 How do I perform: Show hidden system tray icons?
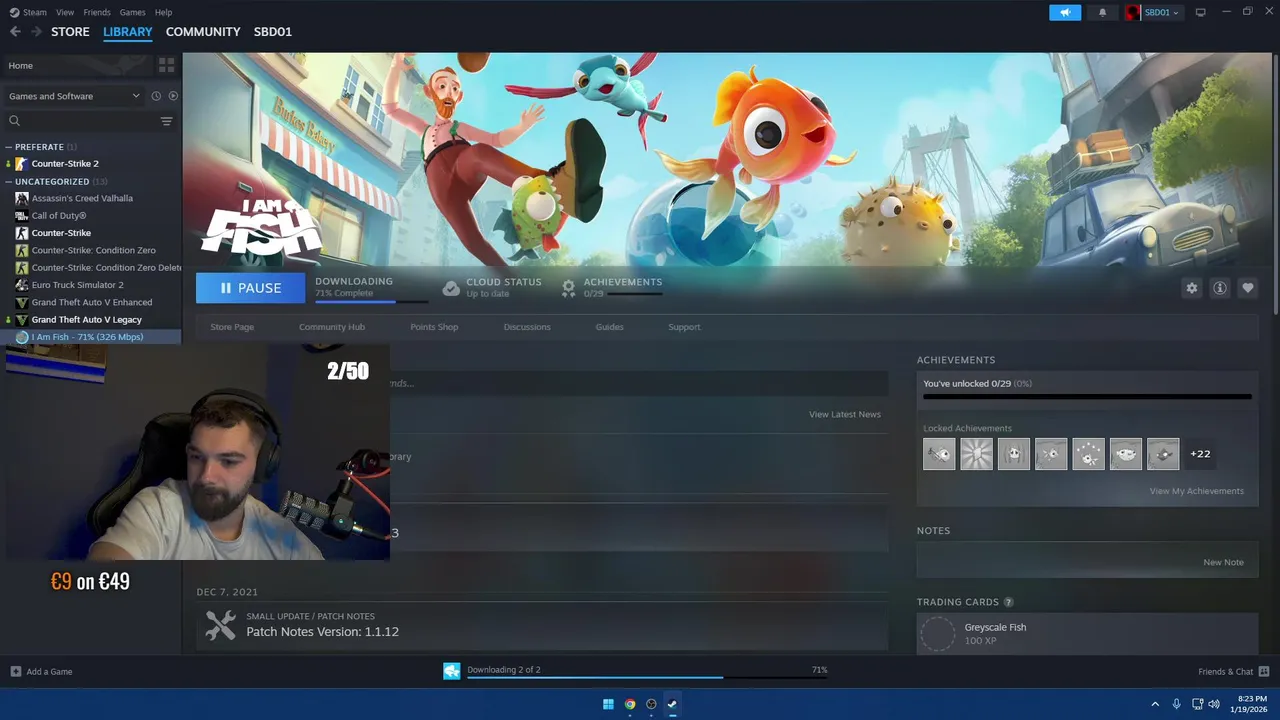click(1155, 704)
